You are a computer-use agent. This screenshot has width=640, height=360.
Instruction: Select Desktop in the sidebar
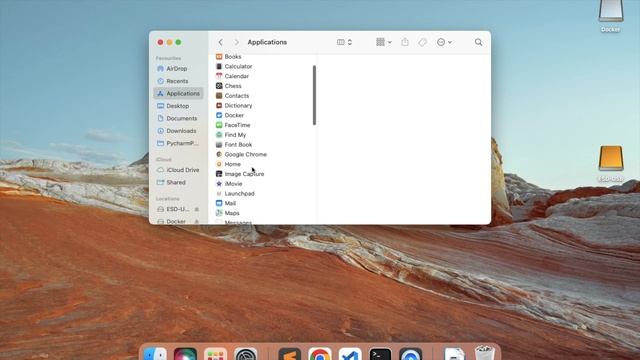[x=178, y=106]
